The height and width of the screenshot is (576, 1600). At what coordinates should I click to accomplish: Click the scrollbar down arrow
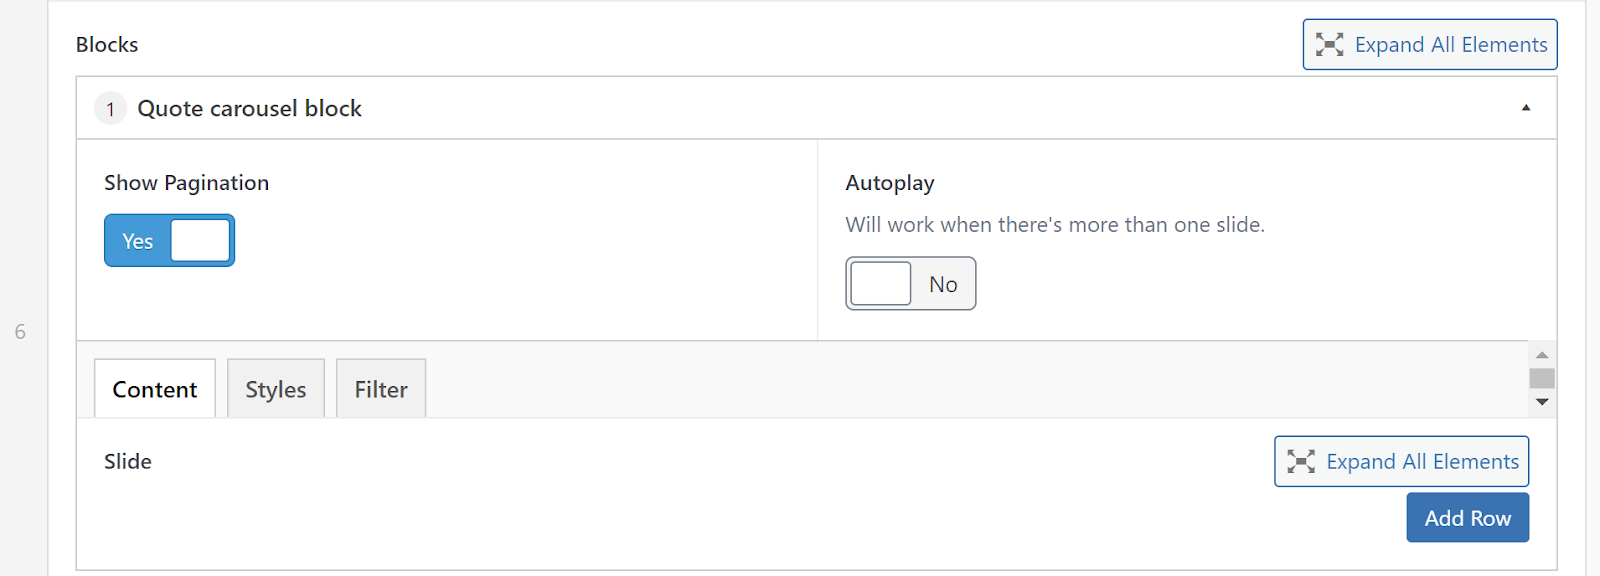pyautogui.click(x=1542, y=402)
